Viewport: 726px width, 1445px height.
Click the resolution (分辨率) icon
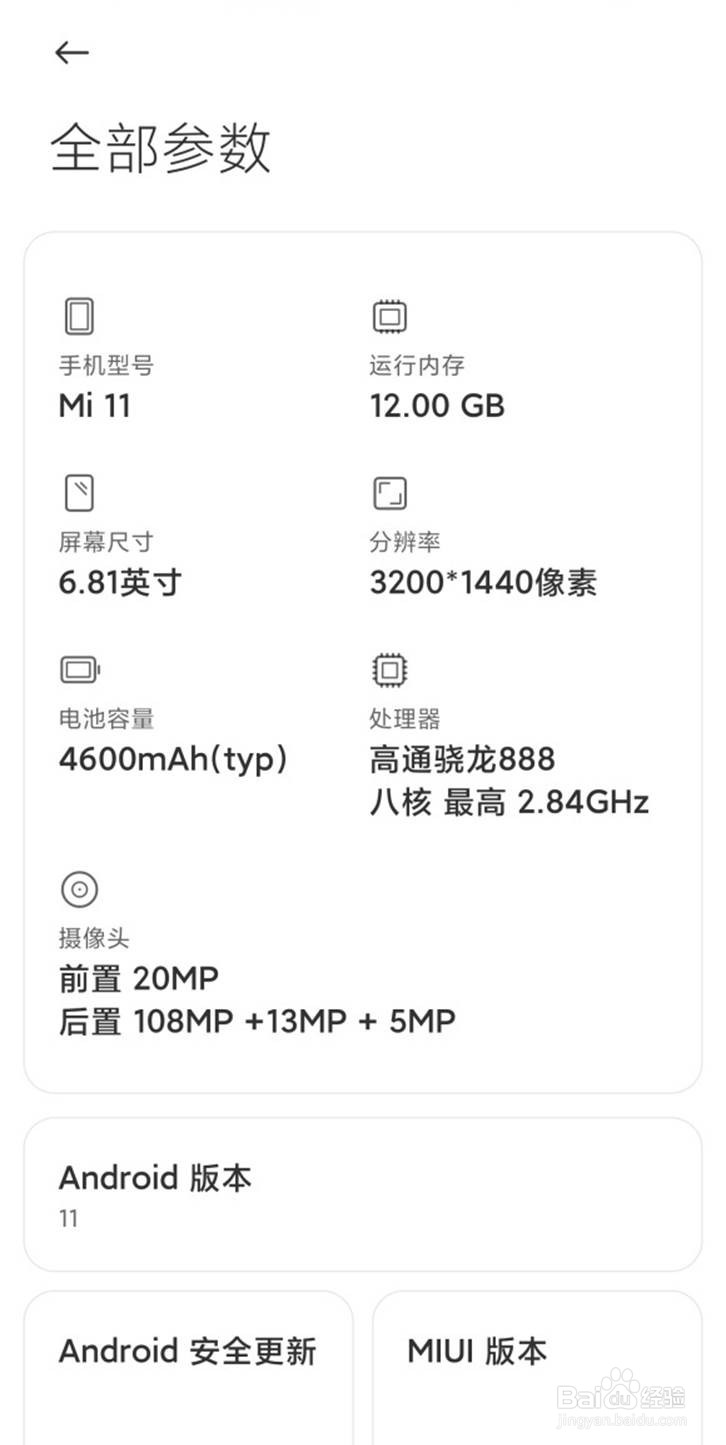click(390, 492)
